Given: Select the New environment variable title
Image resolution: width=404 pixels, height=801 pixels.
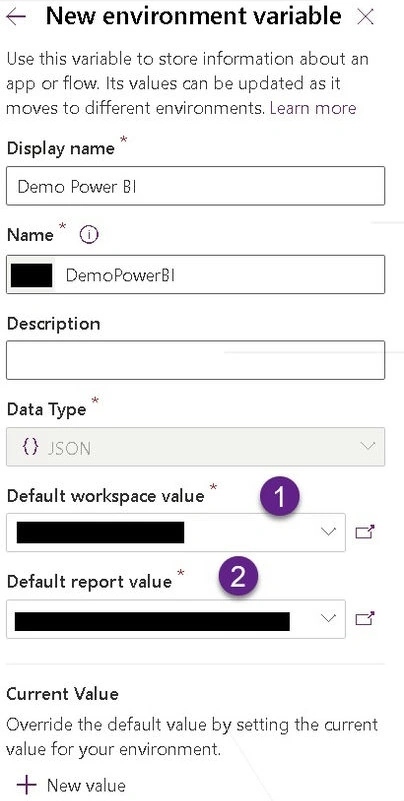Looking at the screenshot, I should 193,16.
